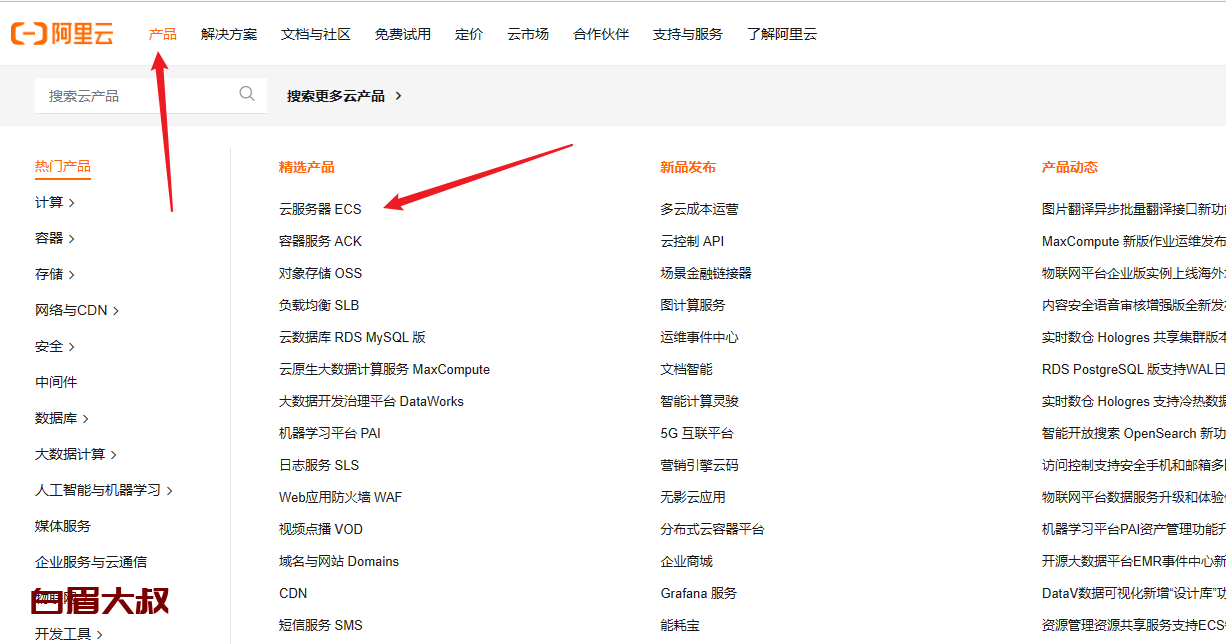Select the 企业服务与云通信 category

(91, 562)
